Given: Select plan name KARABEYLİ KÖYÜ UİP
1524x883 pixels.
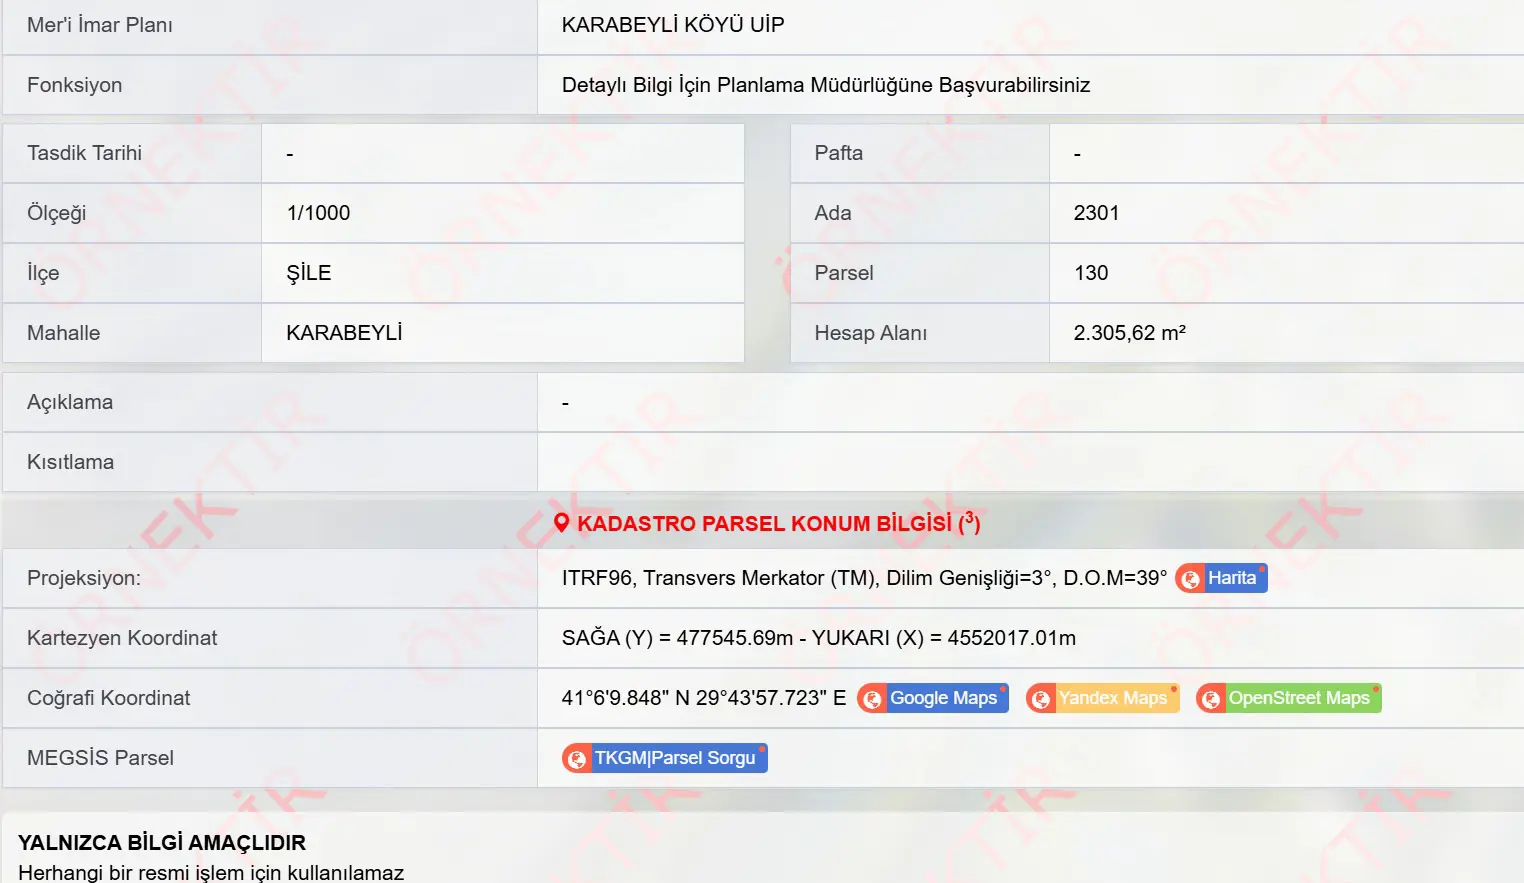Looking at the screenshot, I should click(x=673, y=25).
